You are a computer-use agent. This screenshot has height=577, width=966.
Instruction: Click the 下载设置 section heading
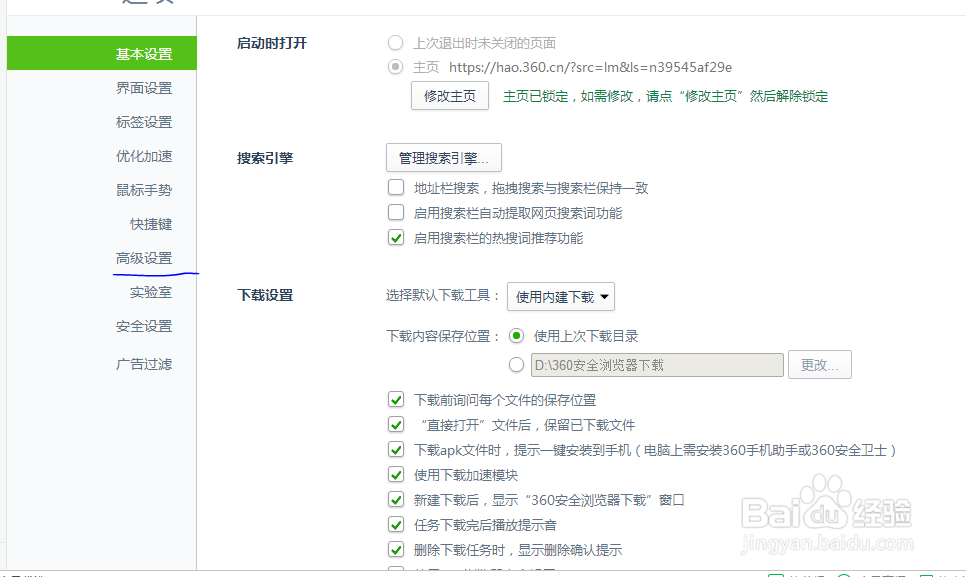(265, 295)
